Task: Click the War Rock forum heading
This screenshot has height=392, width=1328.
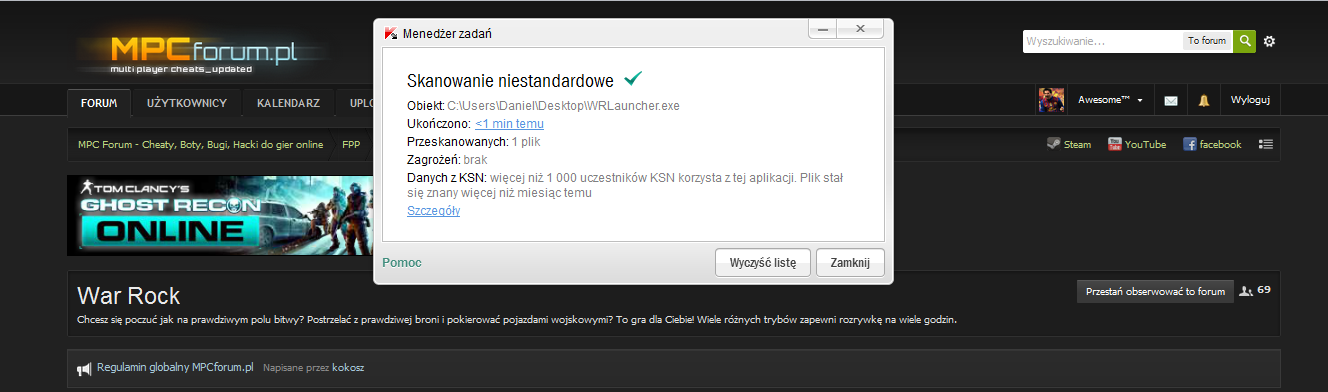Action: [x=128, y=295]
